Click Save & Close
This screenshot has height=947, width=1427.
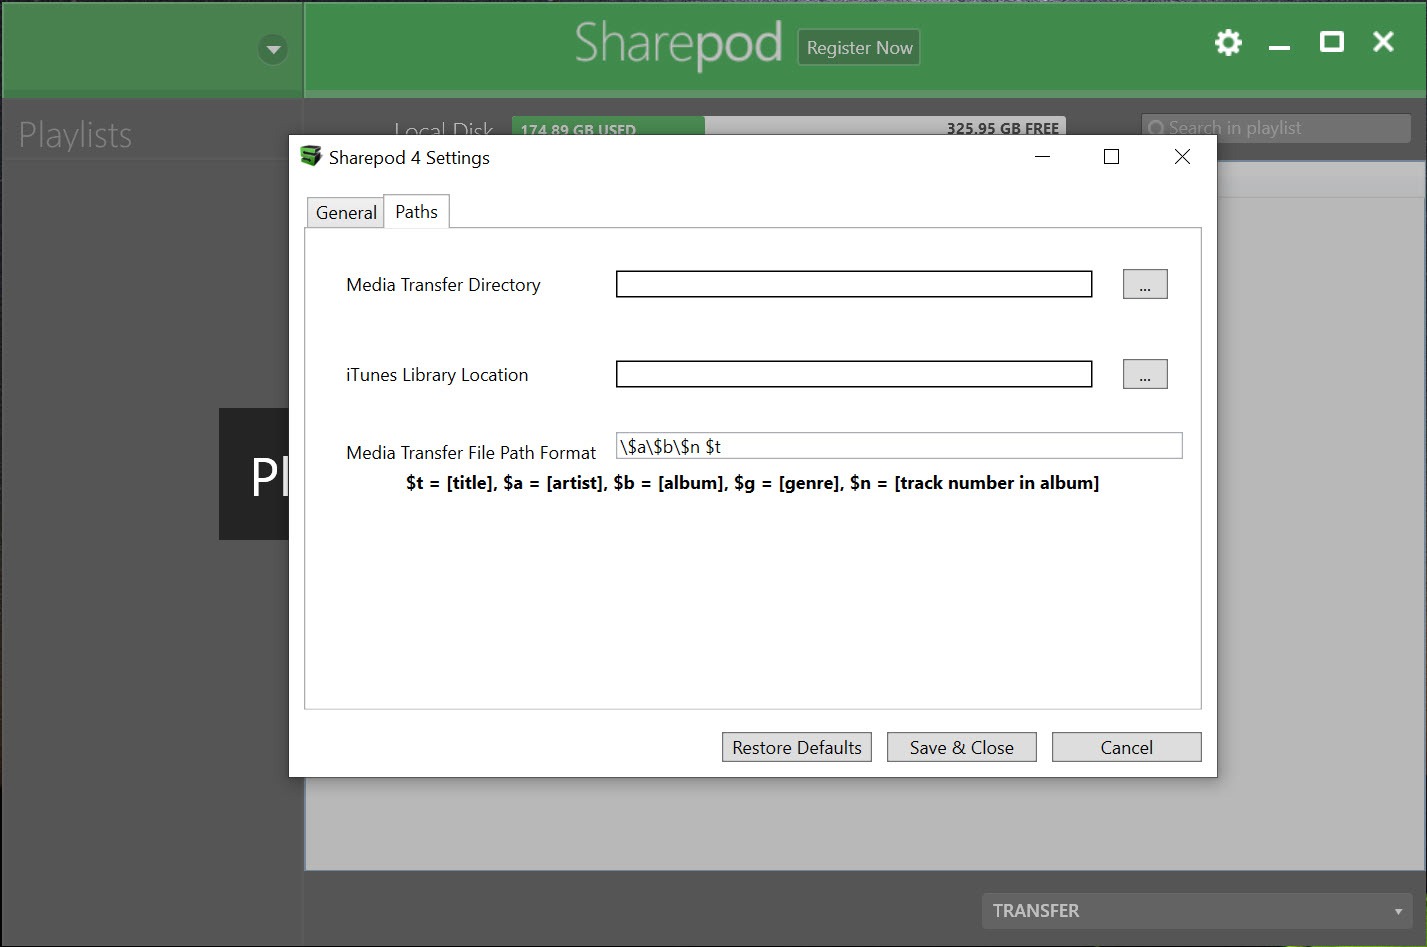[x=962, y=747]
